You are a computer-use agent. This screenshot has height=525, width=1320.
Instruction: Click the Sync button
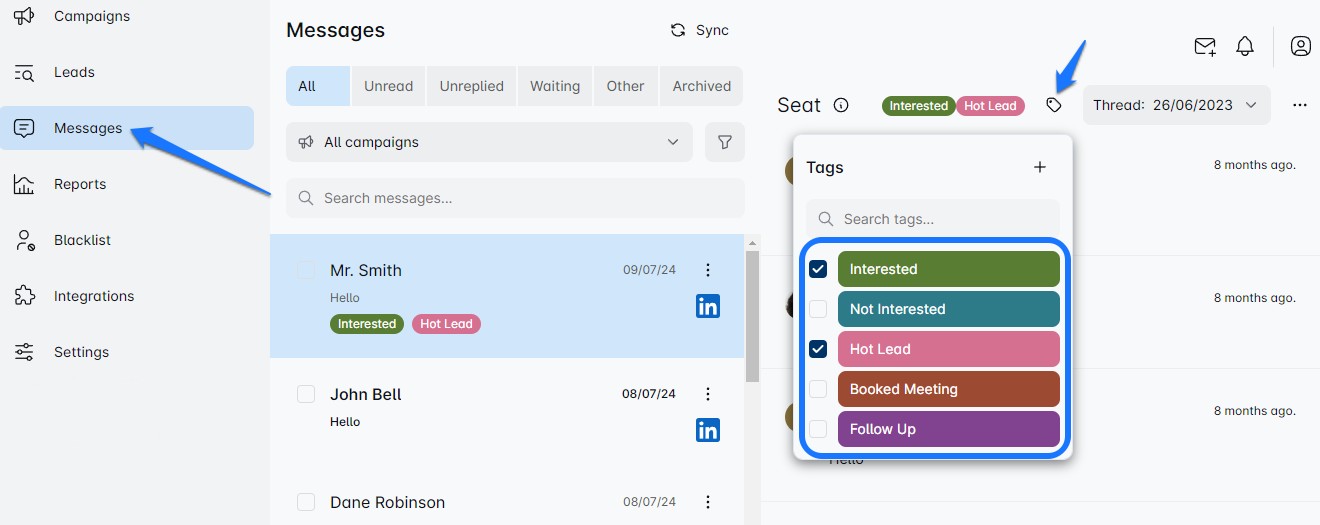(700, 30)
